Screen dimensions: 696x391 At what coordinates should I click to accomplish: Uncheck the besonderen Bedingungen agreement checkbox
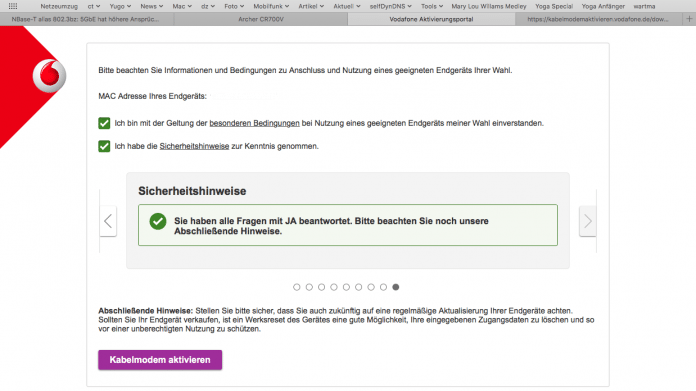104,123
